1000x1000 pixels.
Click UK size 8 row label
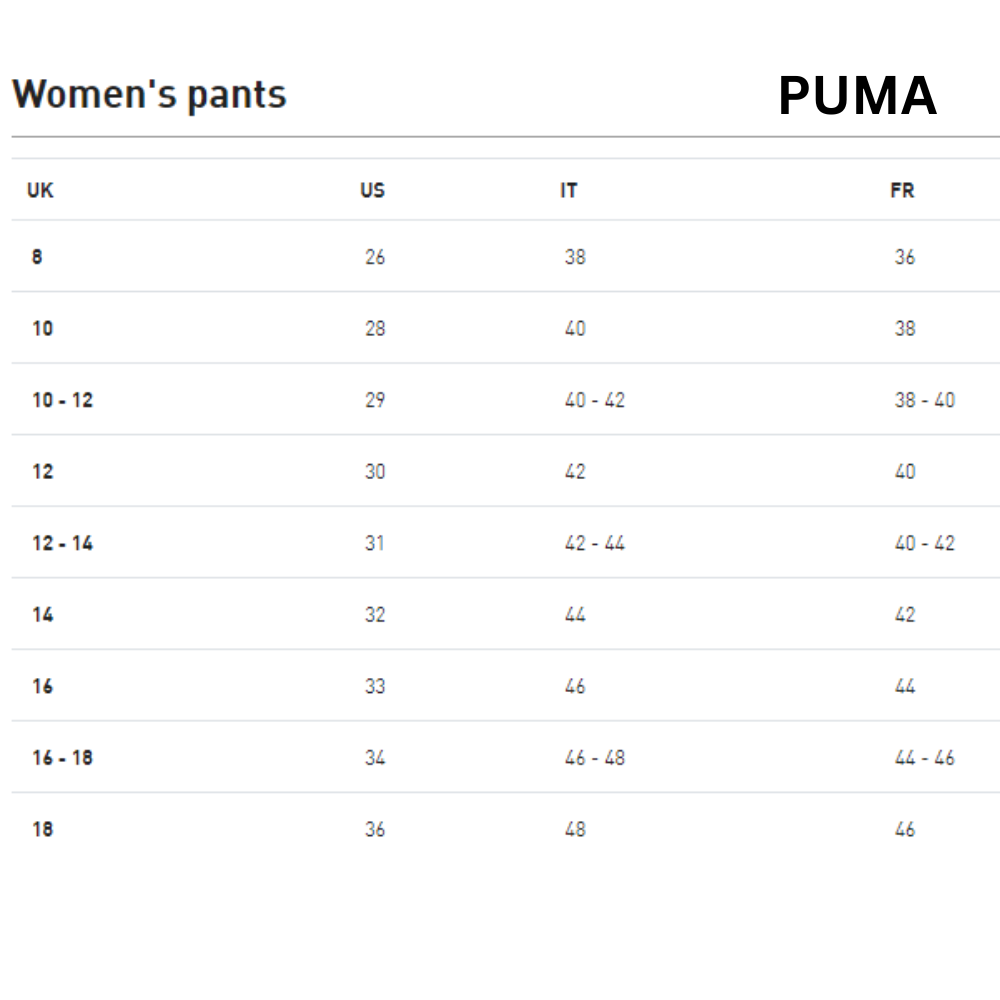coord(37,257)
